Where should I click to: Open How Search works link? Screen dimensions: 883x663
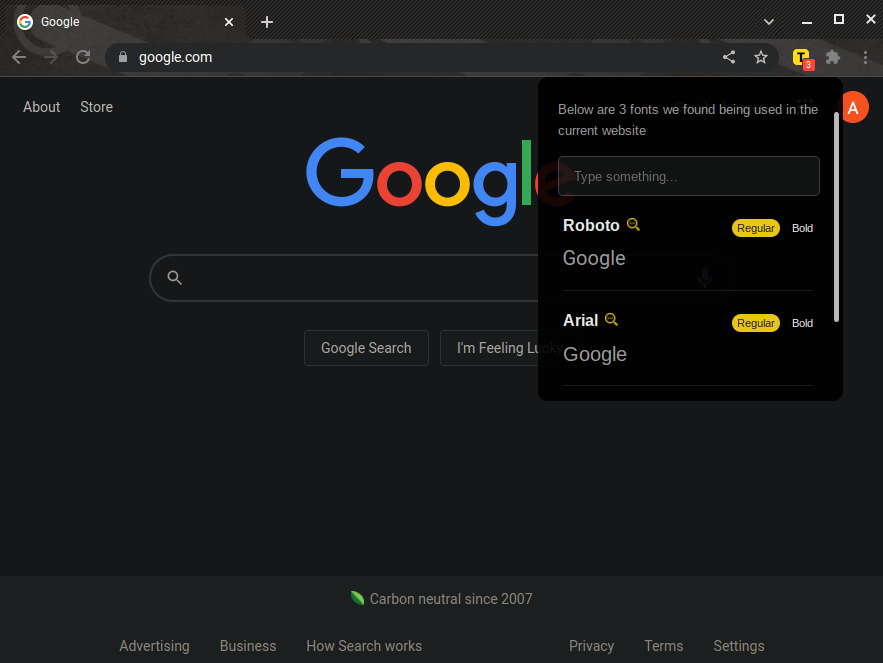pyautogui.click(x=364, y=646)
